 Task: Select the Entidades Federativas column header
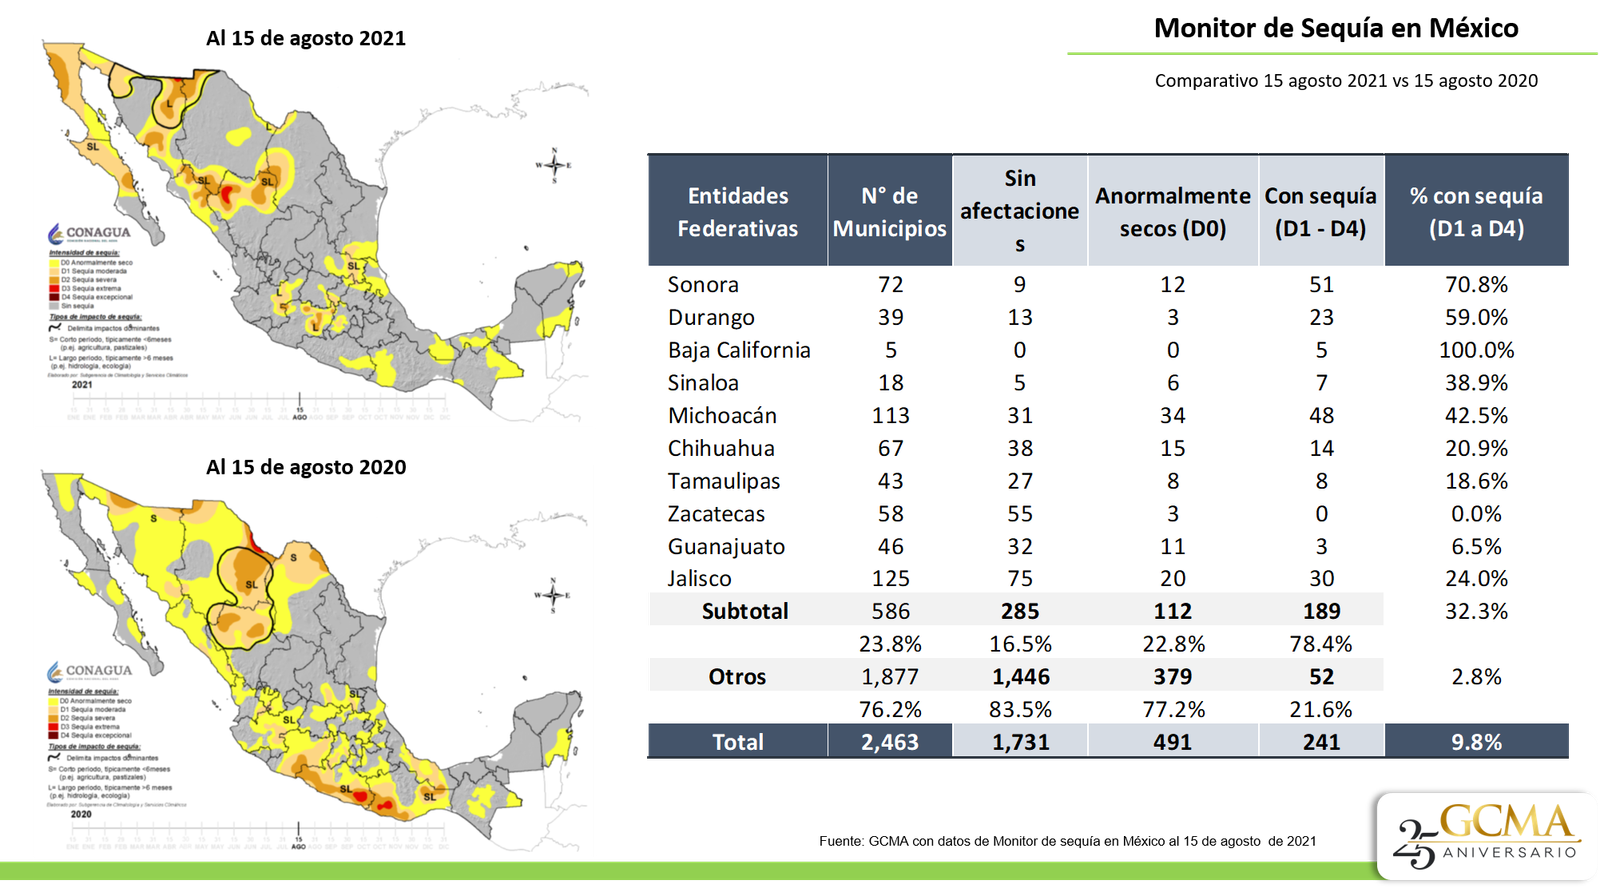737,211
